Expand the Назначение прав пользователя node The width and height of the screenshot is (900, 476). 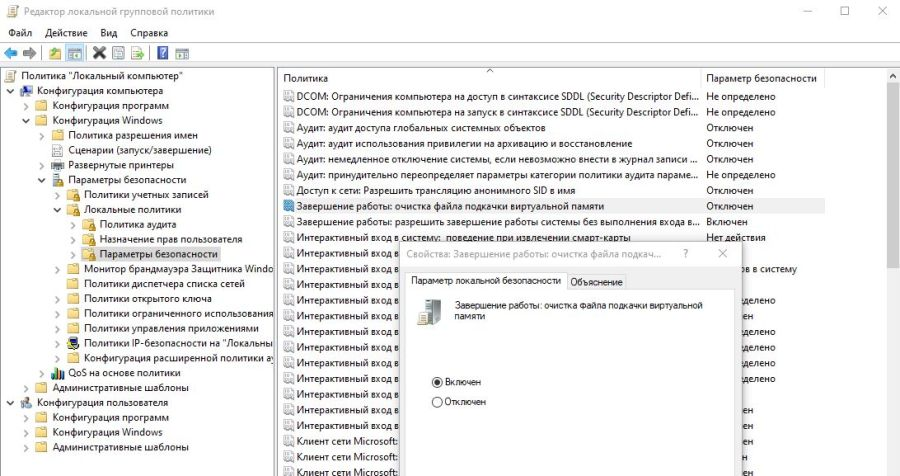tap(72, 239)
